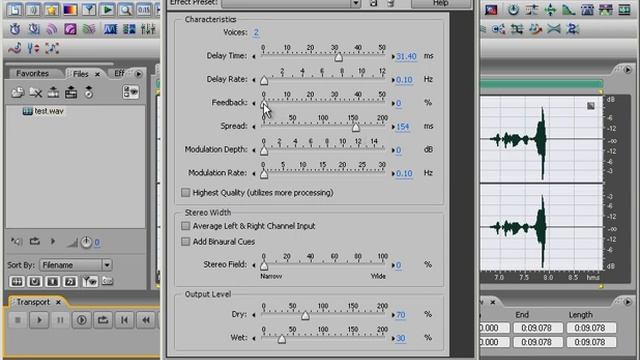
Task: Enable the Add Binaural Cues checkbox
Action: (x=186, y=241)
